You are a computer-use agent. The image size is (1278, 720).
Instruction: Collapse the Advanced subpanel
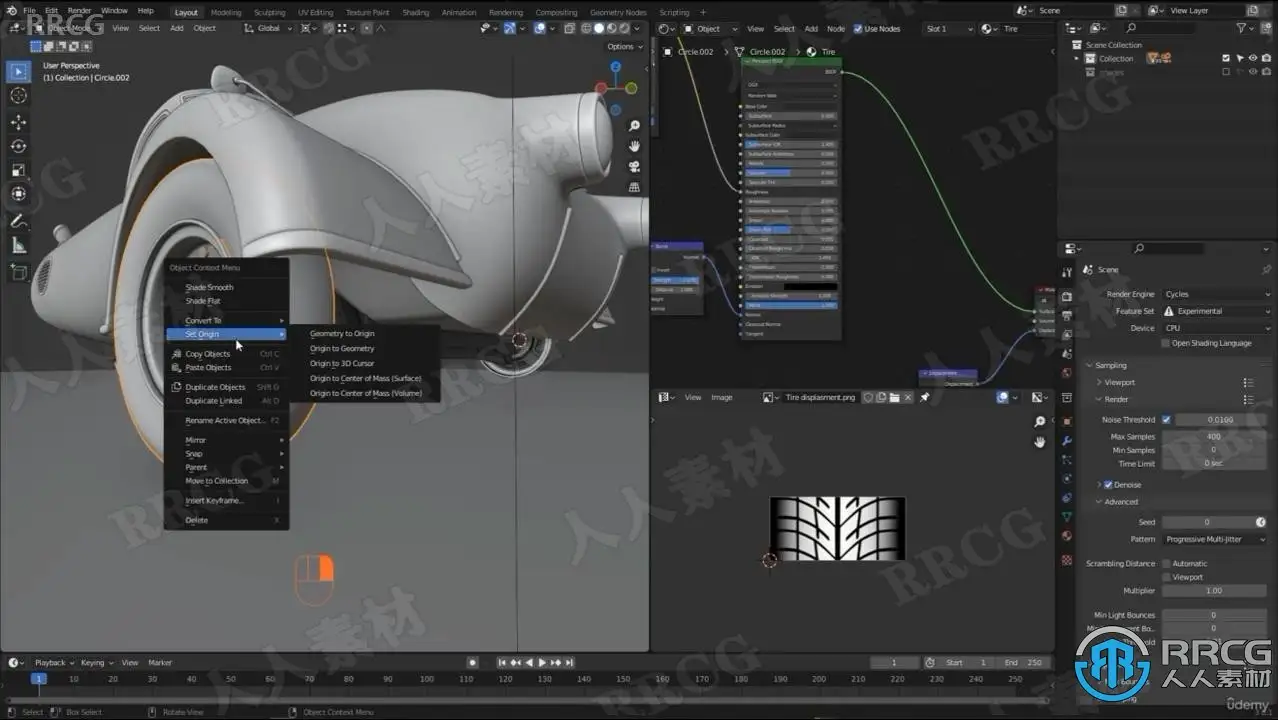point(1120,502)
